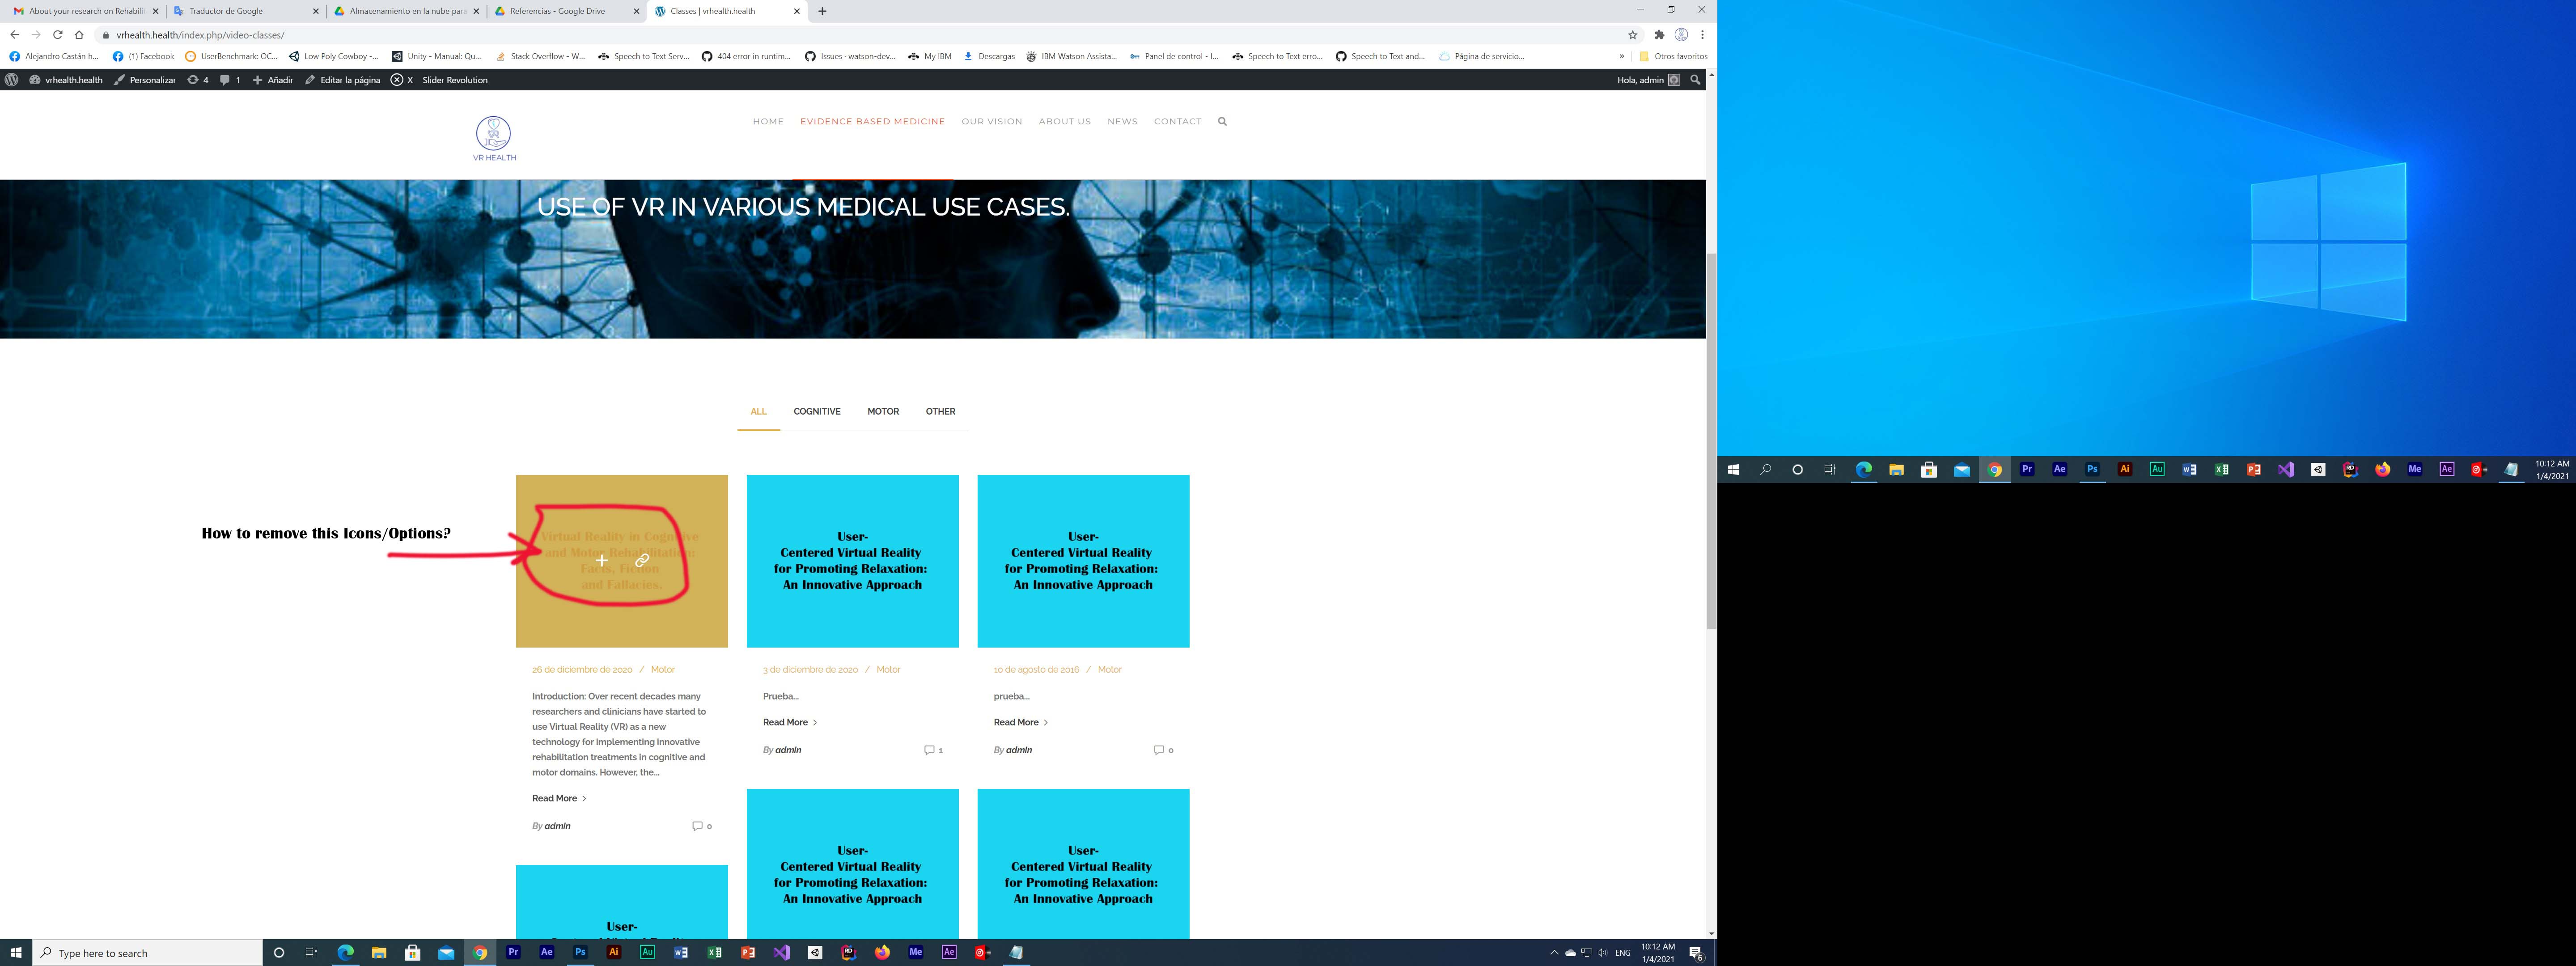The width and height of the screenshot is (2576, 966).
Task: Open the Personalizar customizer link
Action: click(145, 80)
